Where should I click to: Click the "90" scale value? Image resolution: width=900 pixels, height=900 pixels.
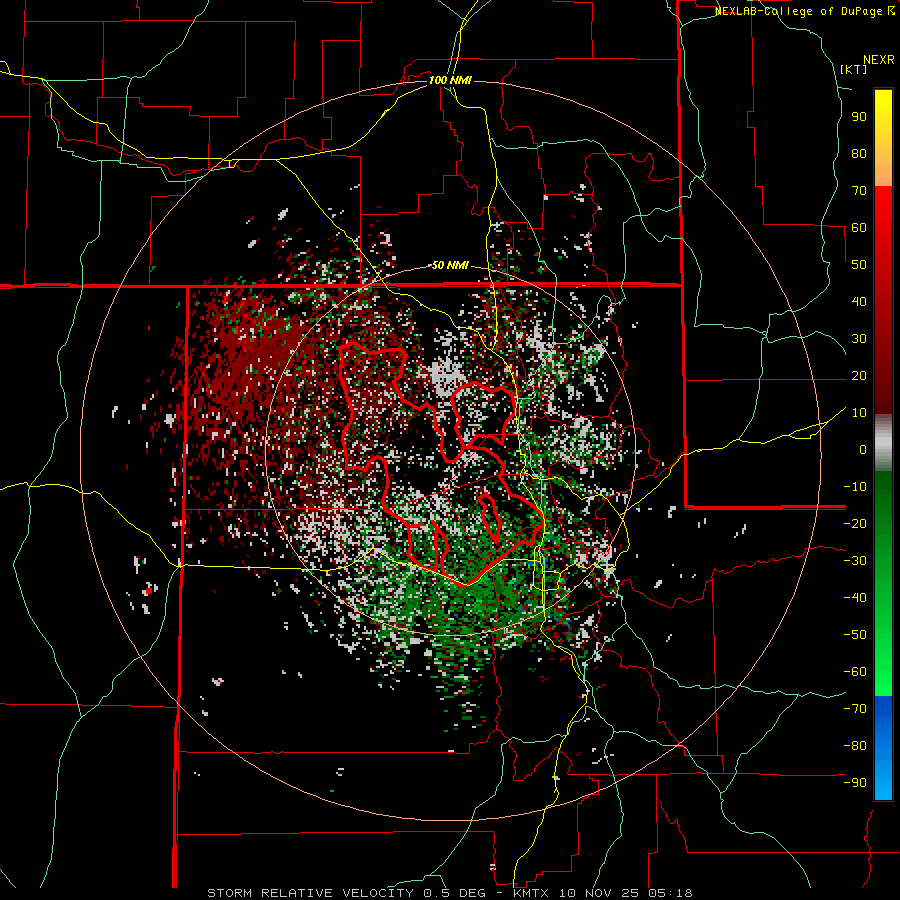pos(859,117)
